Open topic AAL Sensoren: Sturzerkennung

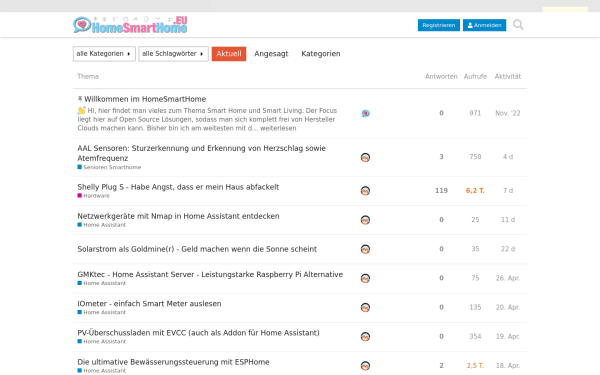201,153
